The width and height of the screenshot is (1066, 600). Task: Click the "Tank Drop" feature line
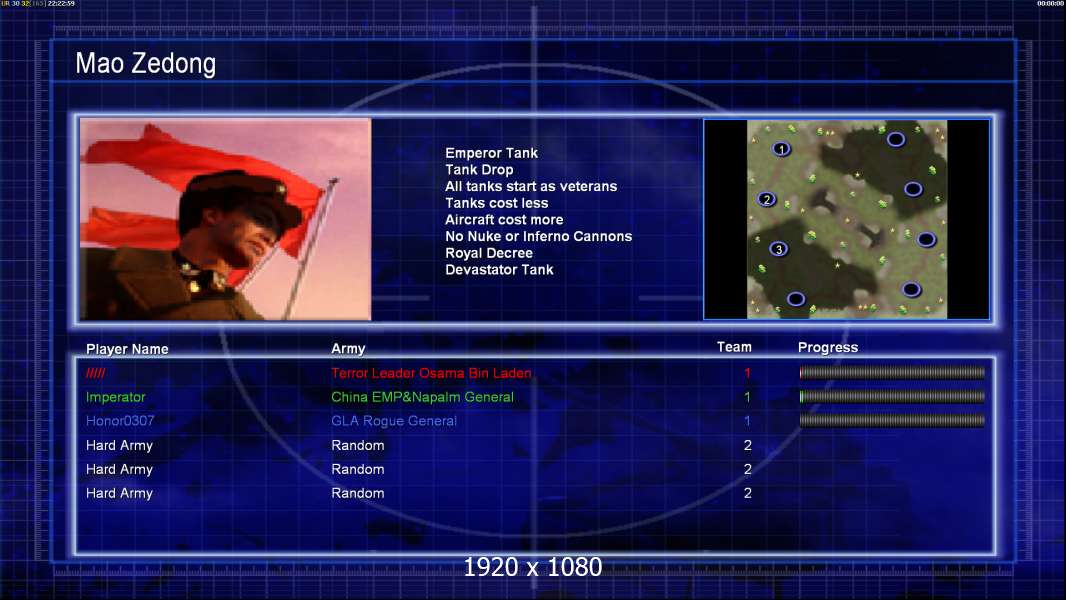tap(479, 170)
